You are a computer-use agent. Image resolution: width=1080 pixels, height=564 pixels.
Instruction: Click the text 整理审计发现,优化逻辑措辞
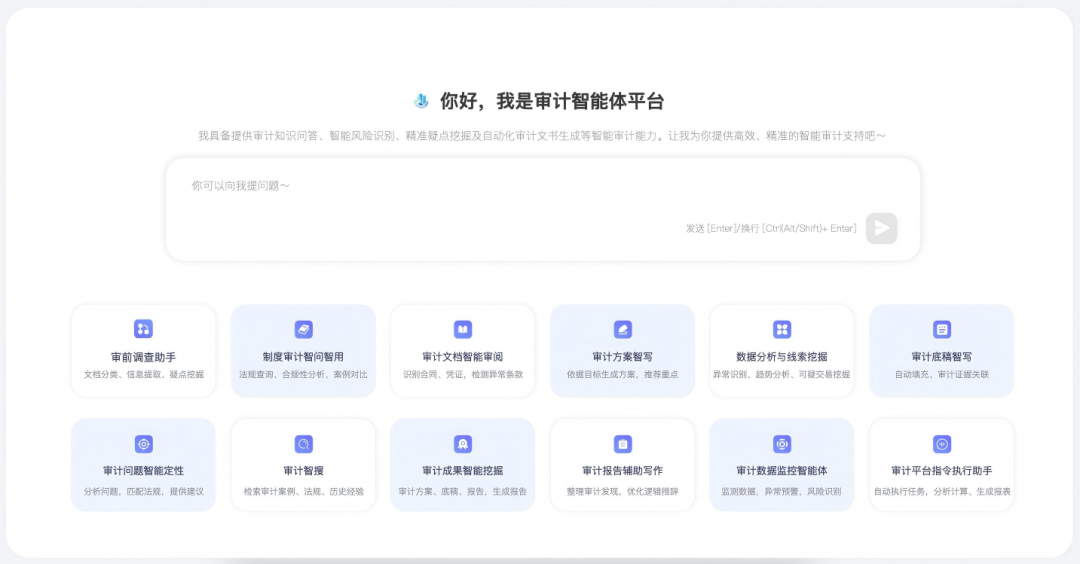(623, 492)
